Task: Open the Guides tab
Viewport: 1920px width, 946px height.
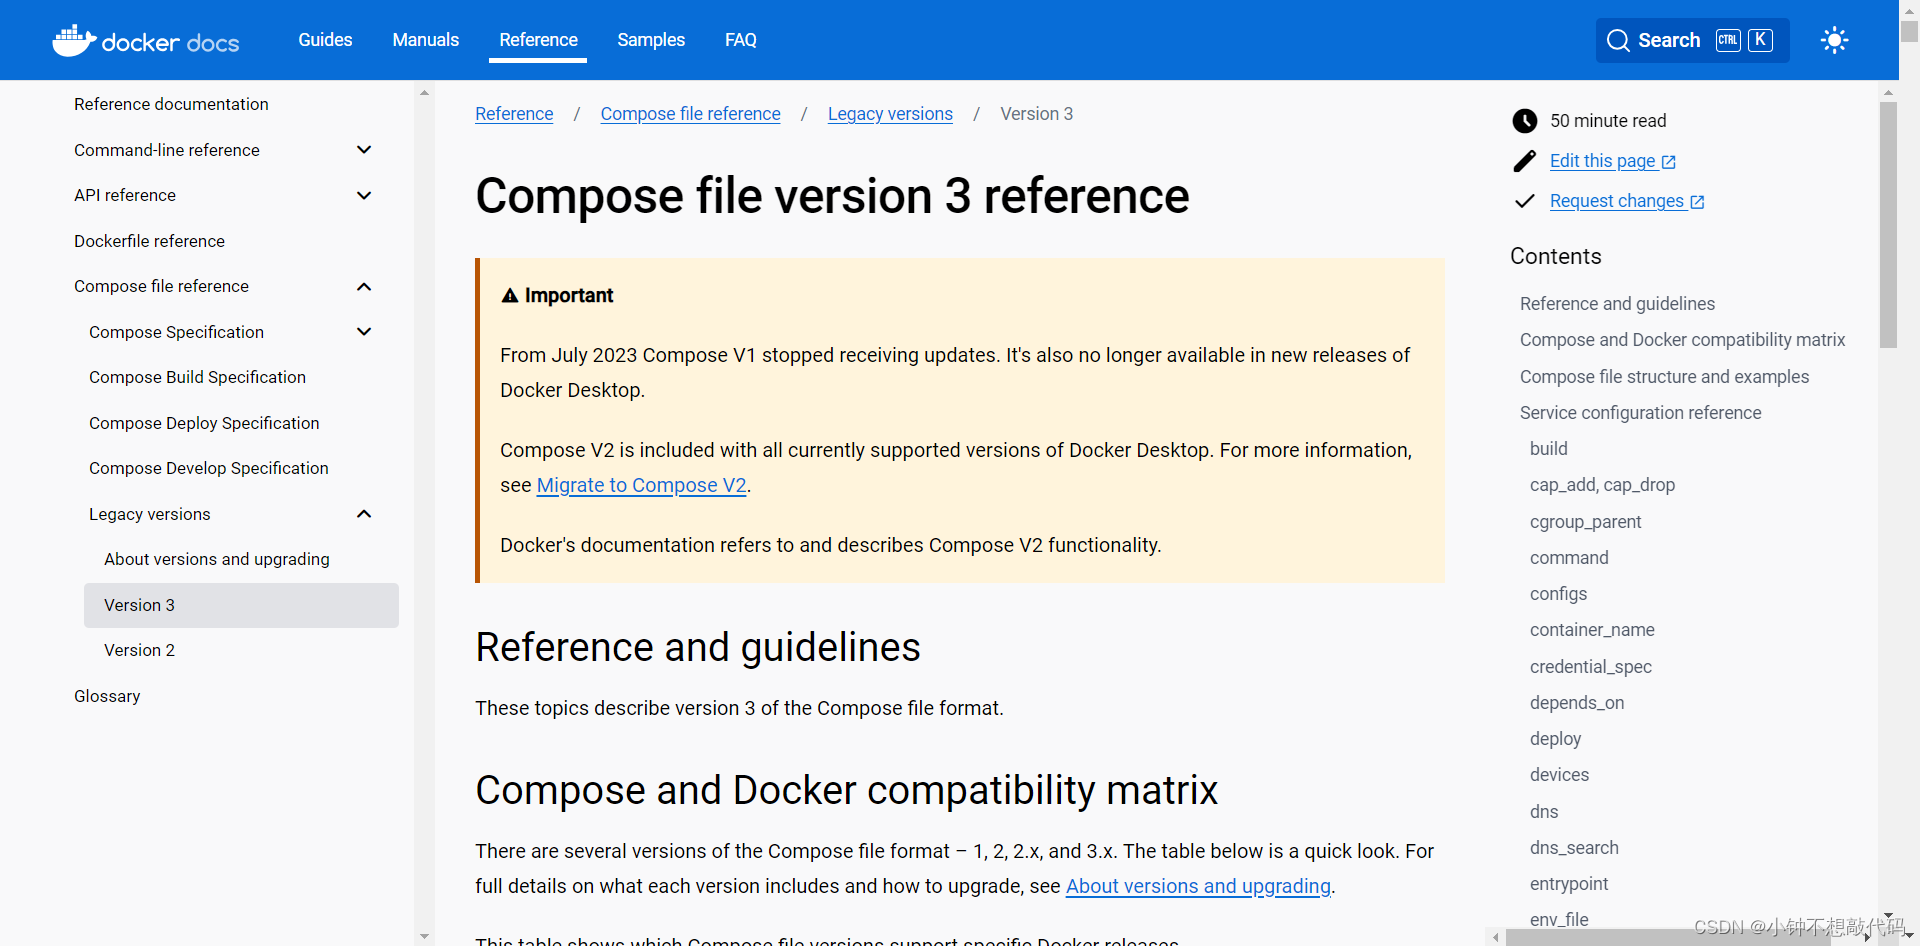Action: (x=325, y=40)
